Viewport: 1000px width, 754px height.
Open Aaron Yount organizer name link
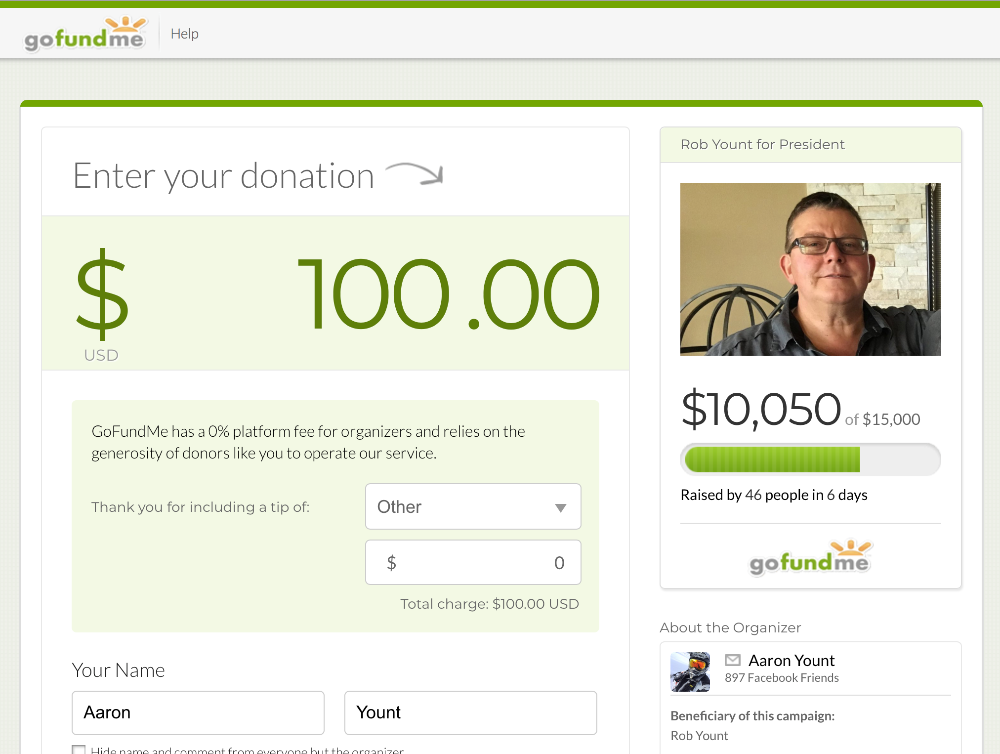pos(791,660)
